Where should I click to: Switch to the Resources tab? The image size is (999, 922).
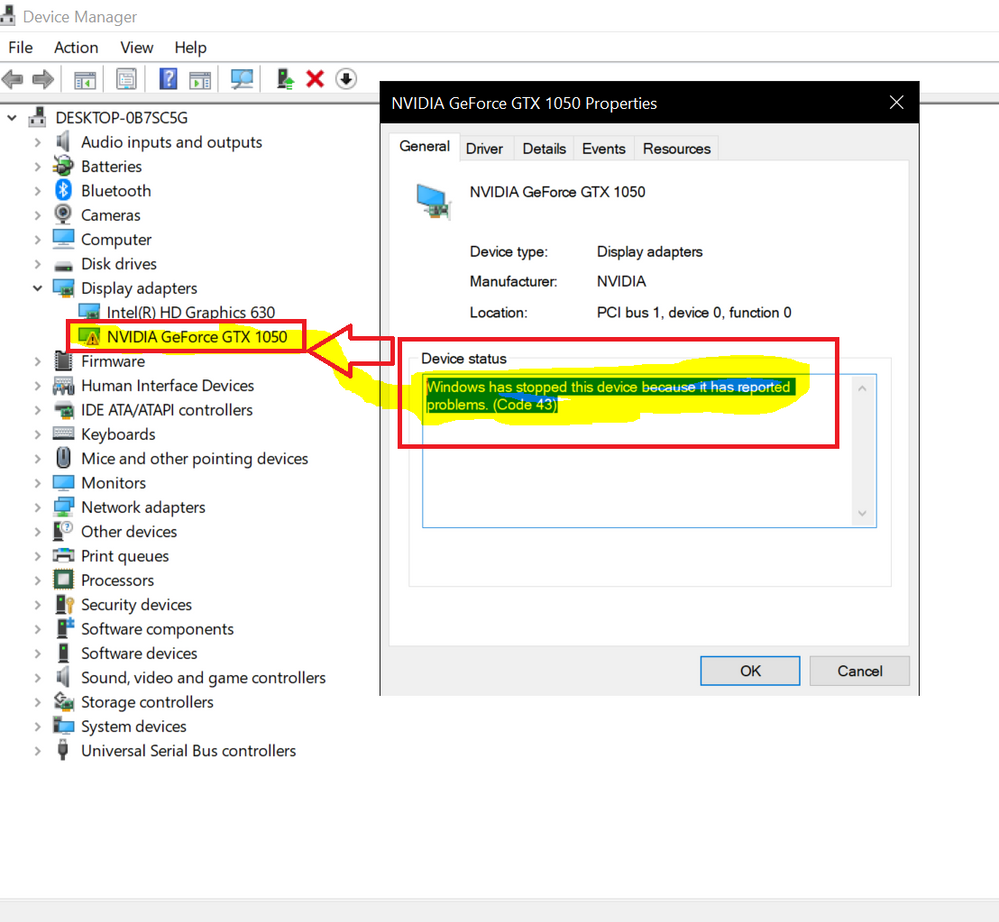click(676, 148)
